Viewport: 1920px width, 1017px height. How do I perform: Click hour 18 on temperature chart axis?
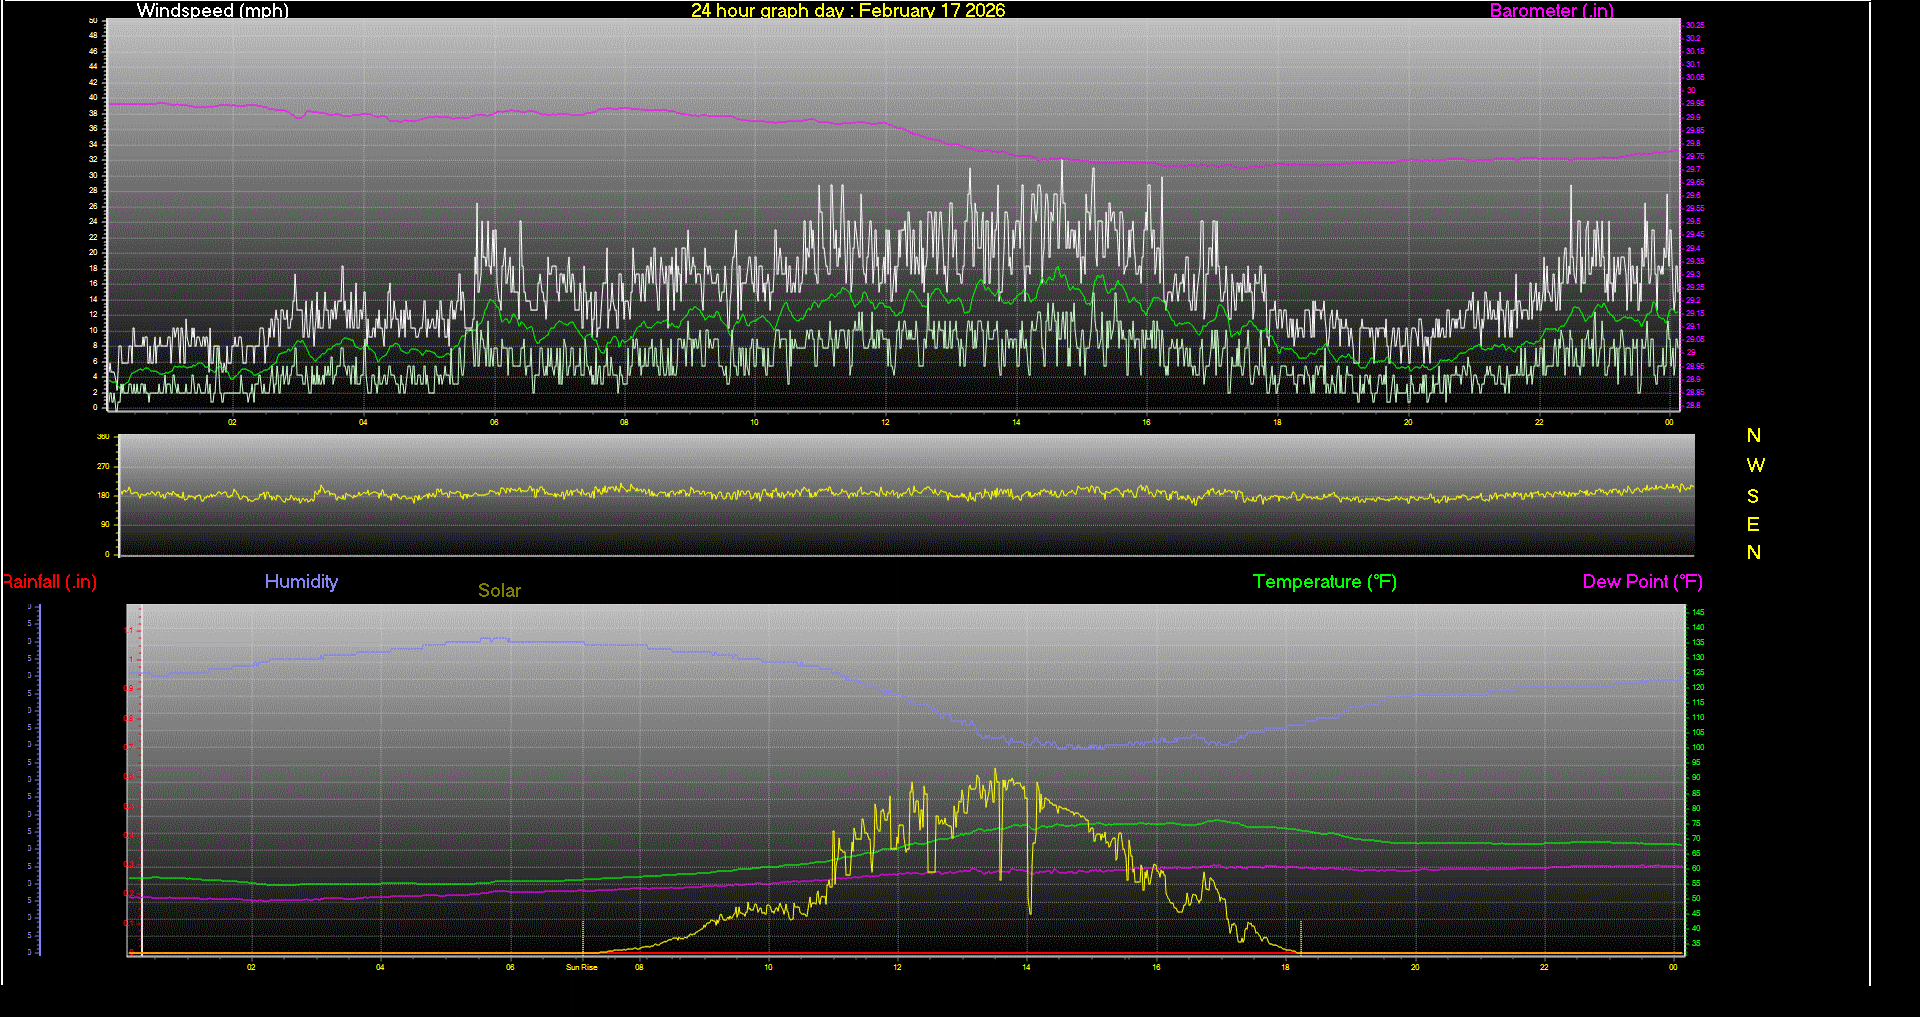(x=1285, y=967)
